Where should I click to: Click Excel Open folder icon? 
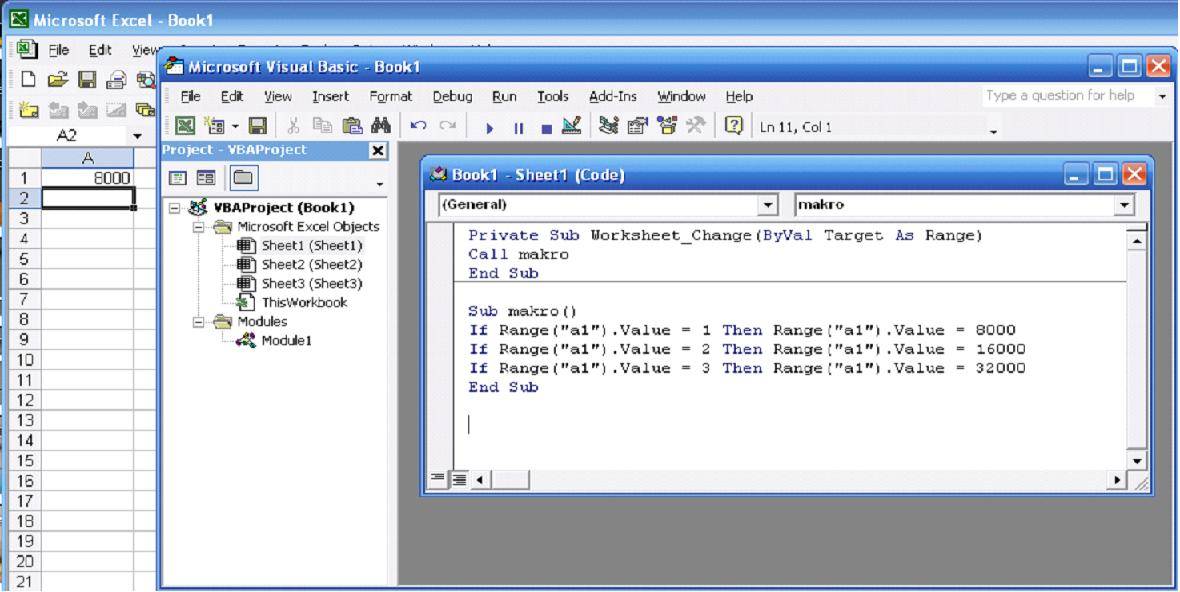[57, 80]
